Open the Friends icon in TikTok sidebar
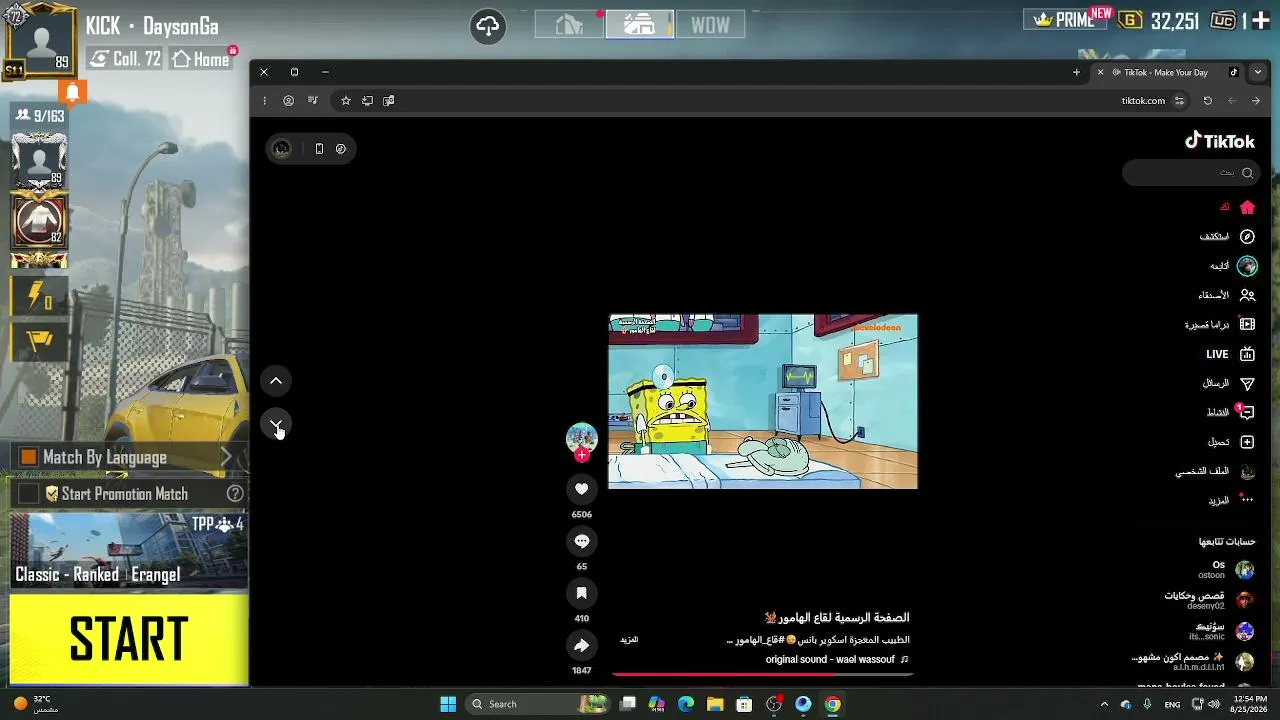Screen dimensions: 1280x720 point(1247,295)
